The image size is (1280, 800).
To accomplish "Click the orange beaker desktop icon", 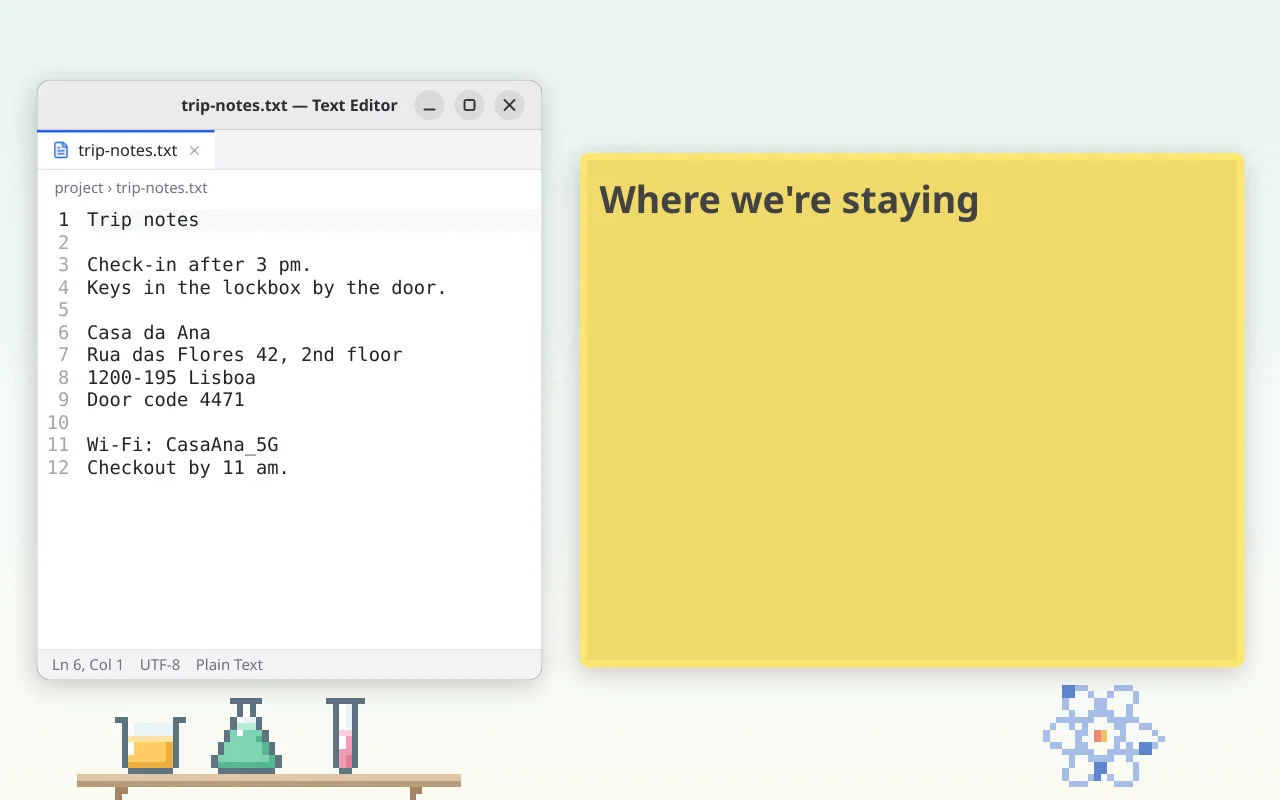I will click(150, 745).
